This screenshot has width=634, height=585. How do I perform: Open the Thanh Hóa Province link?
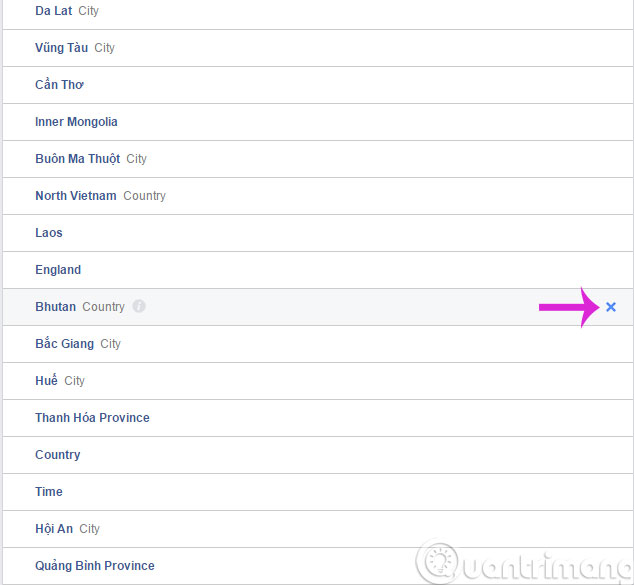92,418
